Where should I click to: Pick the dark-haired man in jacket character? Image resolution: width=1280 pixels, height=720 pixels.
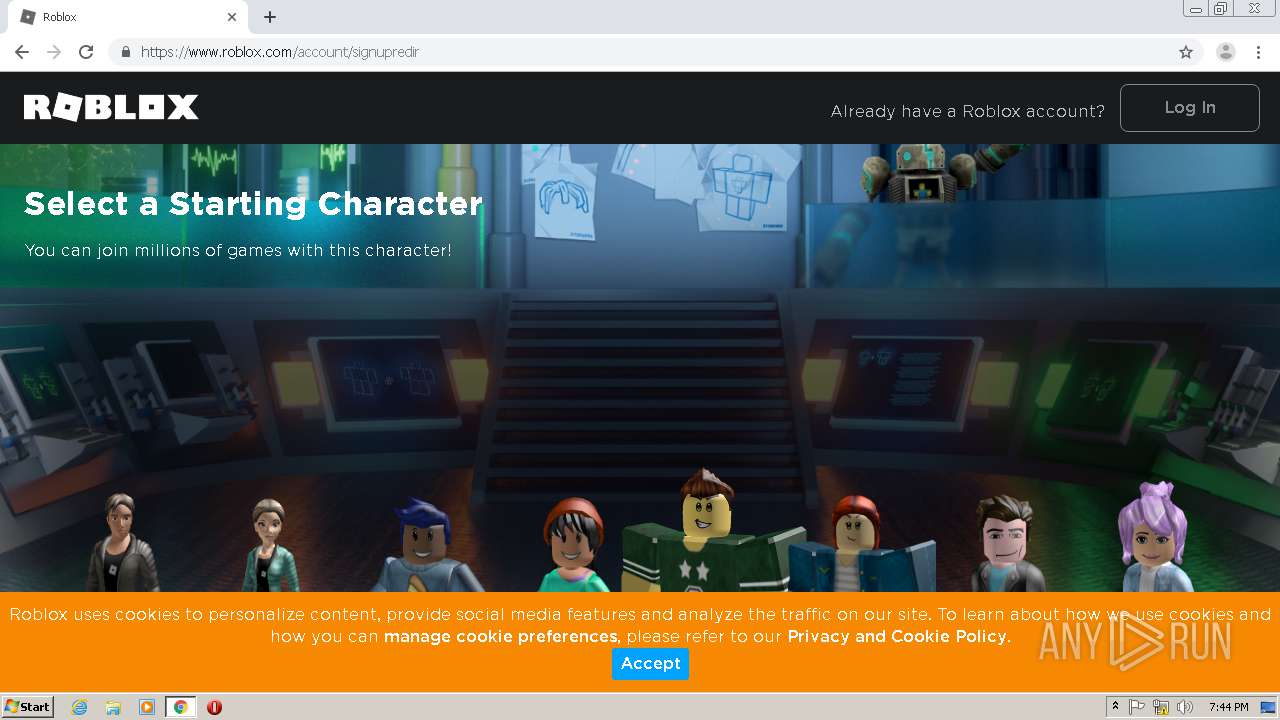(x=1004, y=545)
